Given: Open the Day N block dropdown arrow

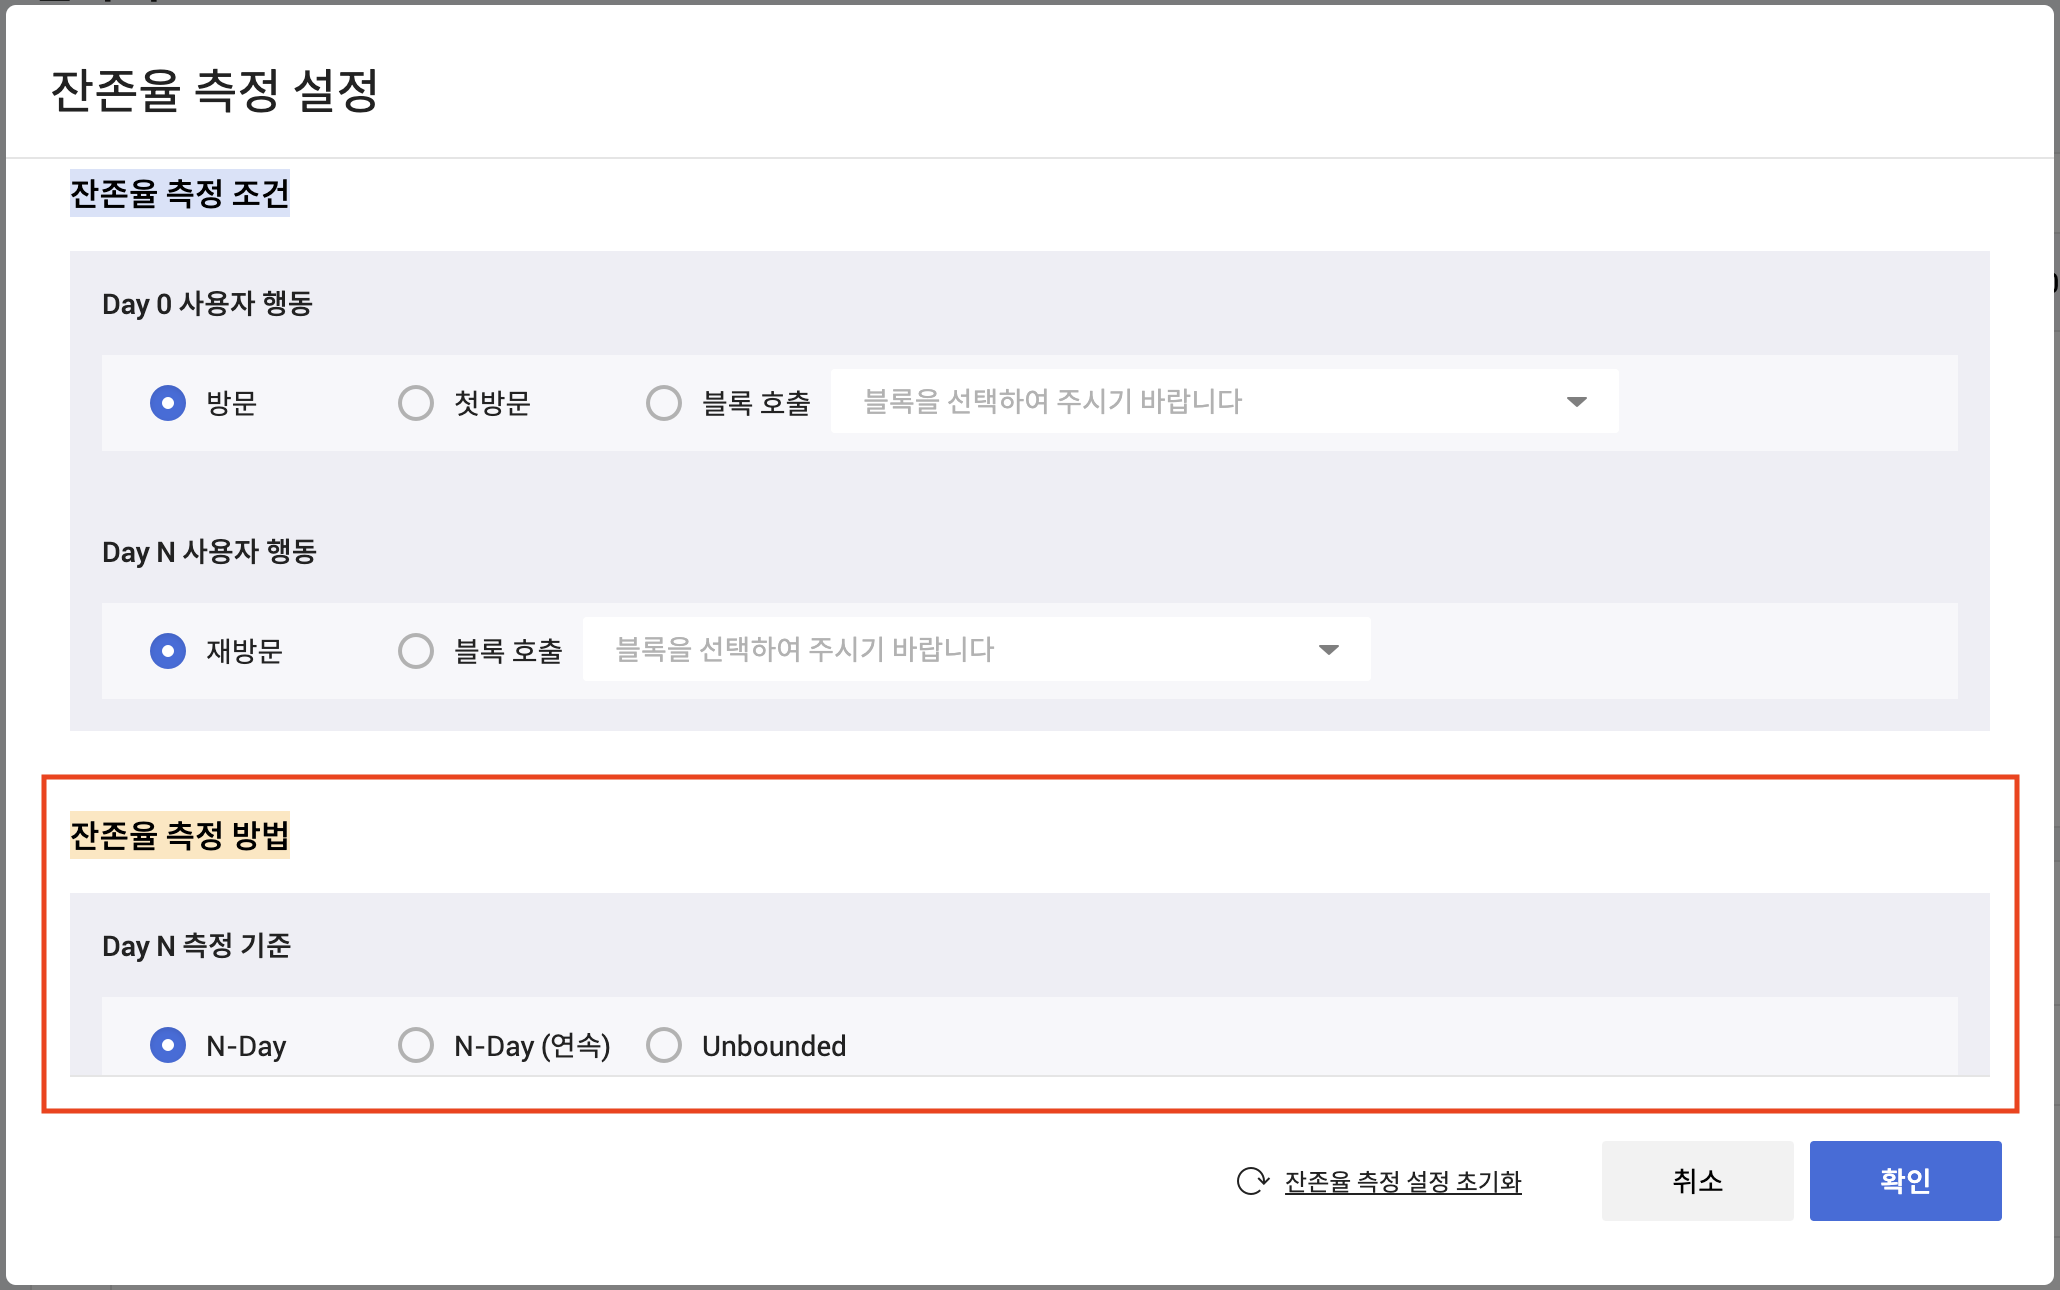Looking at the screenshot, I should click(x=1329, y=650).
